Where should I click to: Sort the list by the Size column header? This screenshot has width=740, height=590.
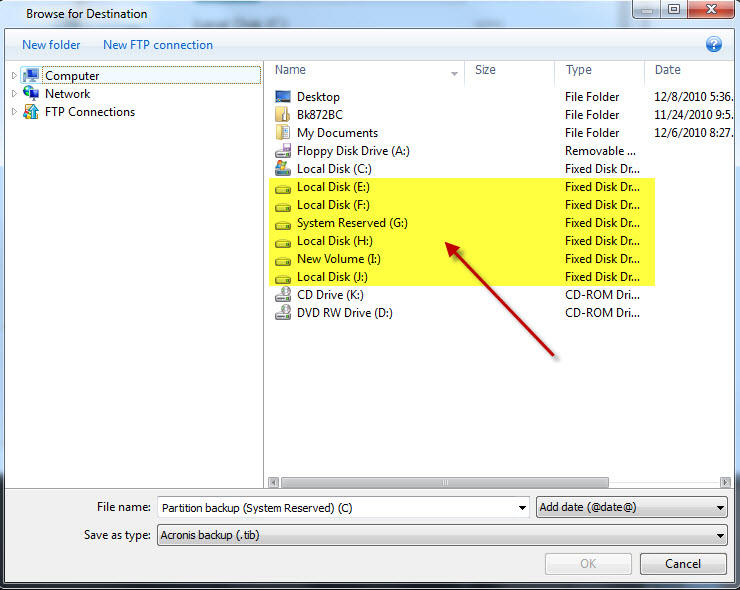tap(485, 70)
